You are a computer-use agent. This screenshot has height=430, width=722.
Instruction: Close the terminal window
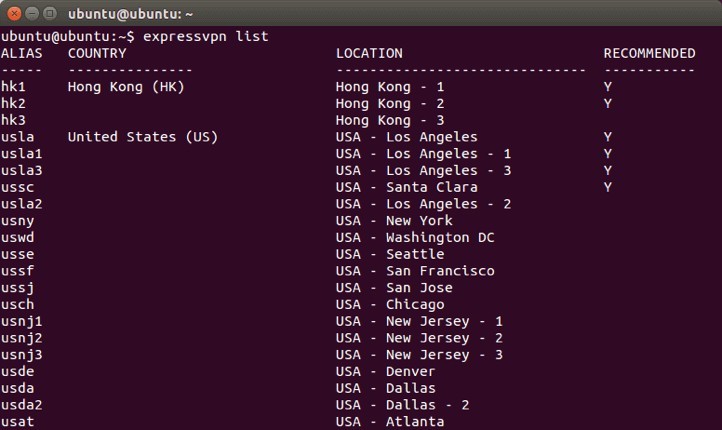(x=14, y=13)
